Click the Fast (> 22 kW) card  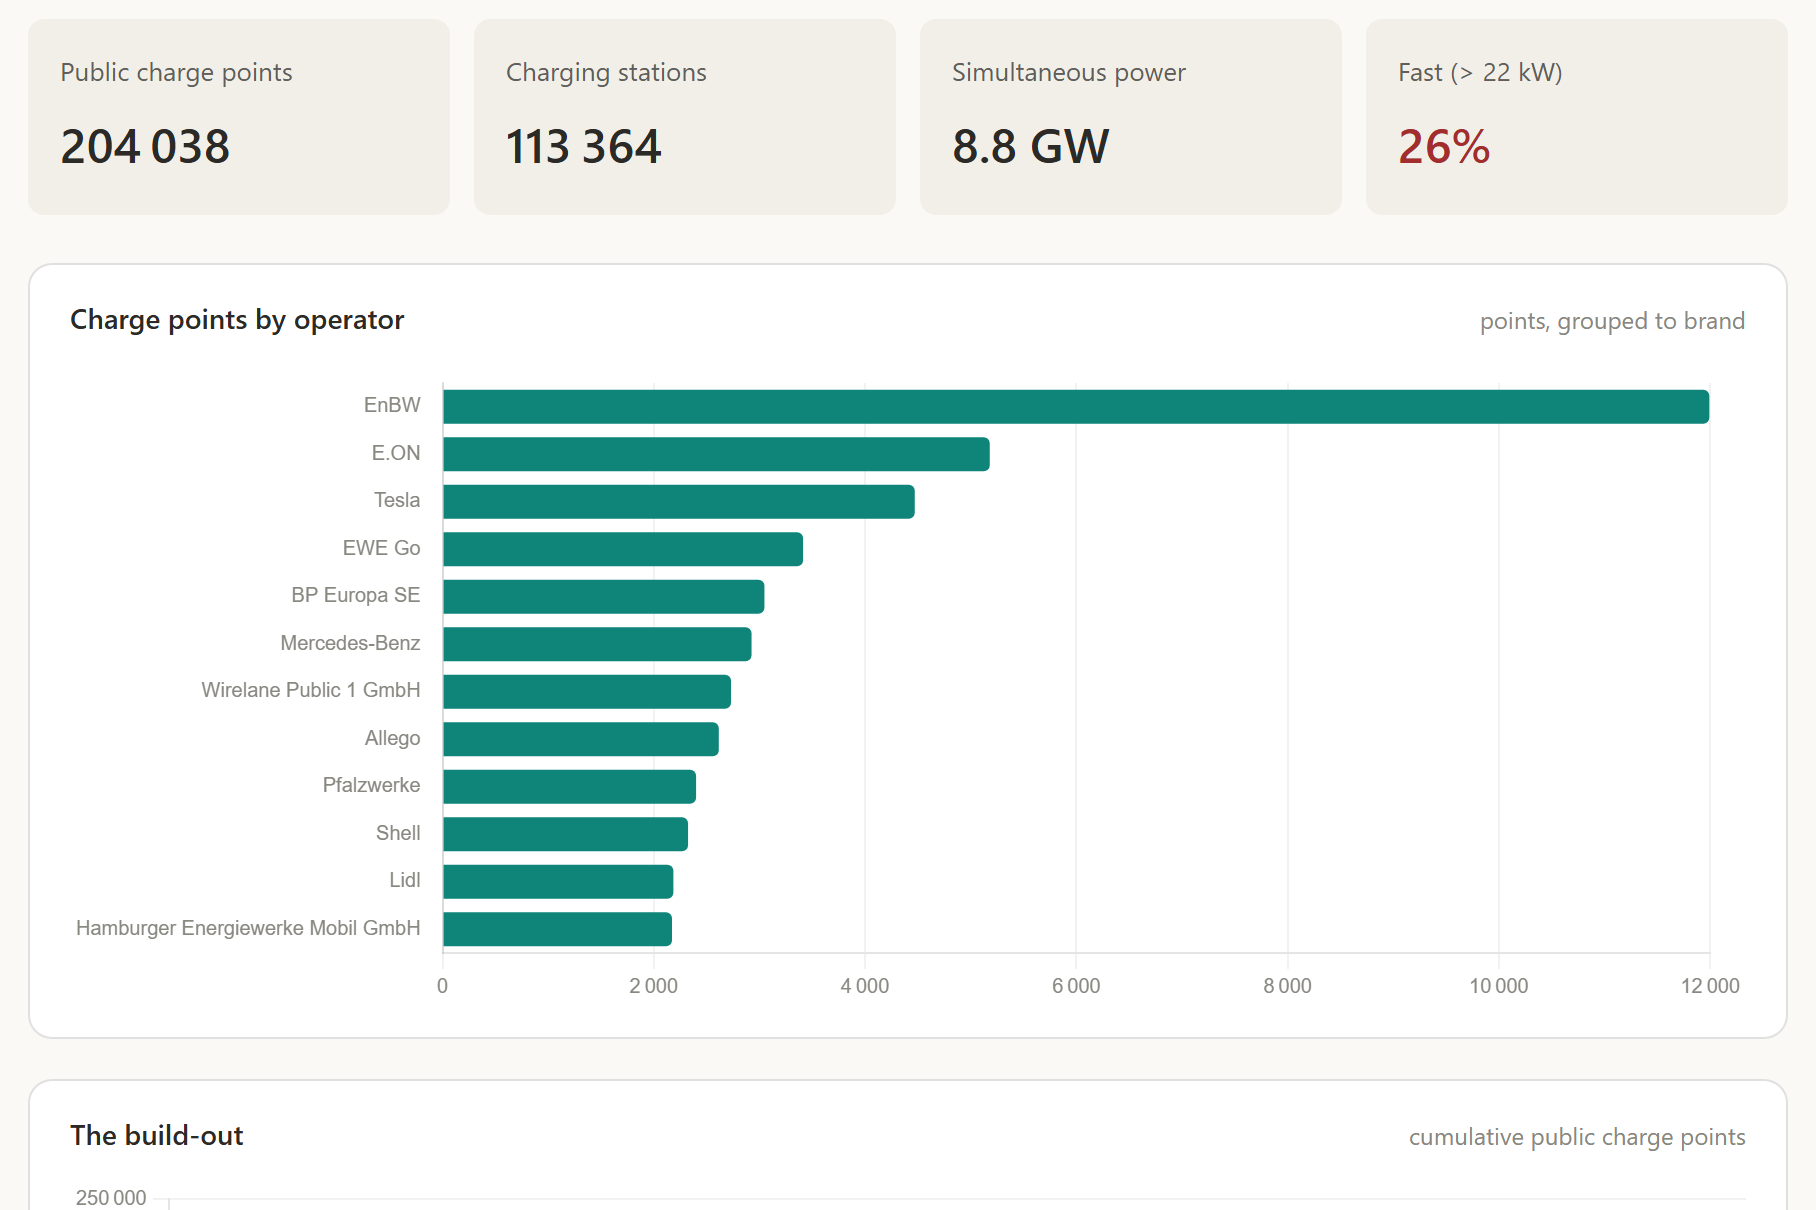(1577, 117)
